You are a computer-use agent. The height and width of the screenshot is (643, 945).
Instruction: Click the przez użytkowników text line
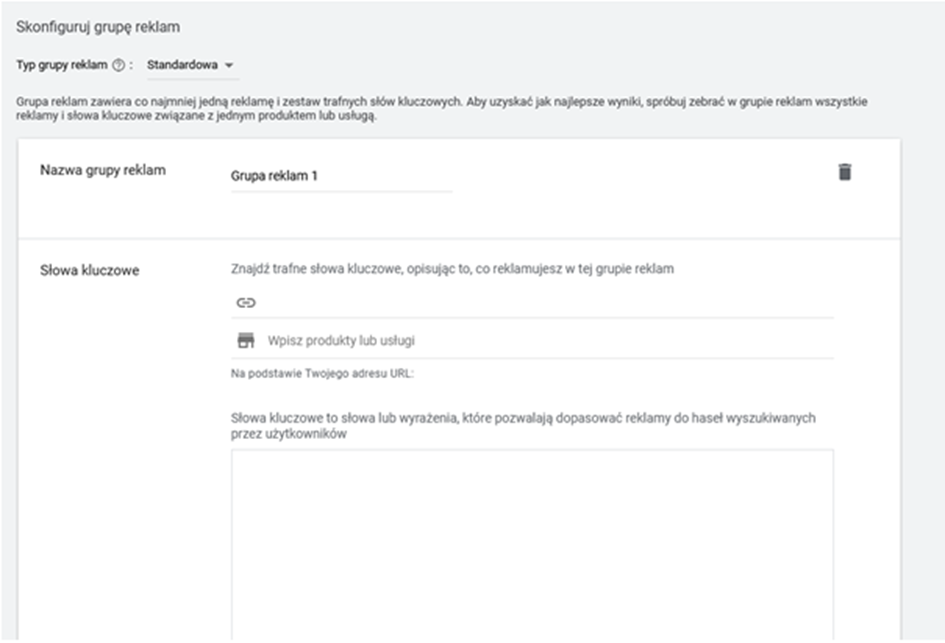tap(289, 435)
